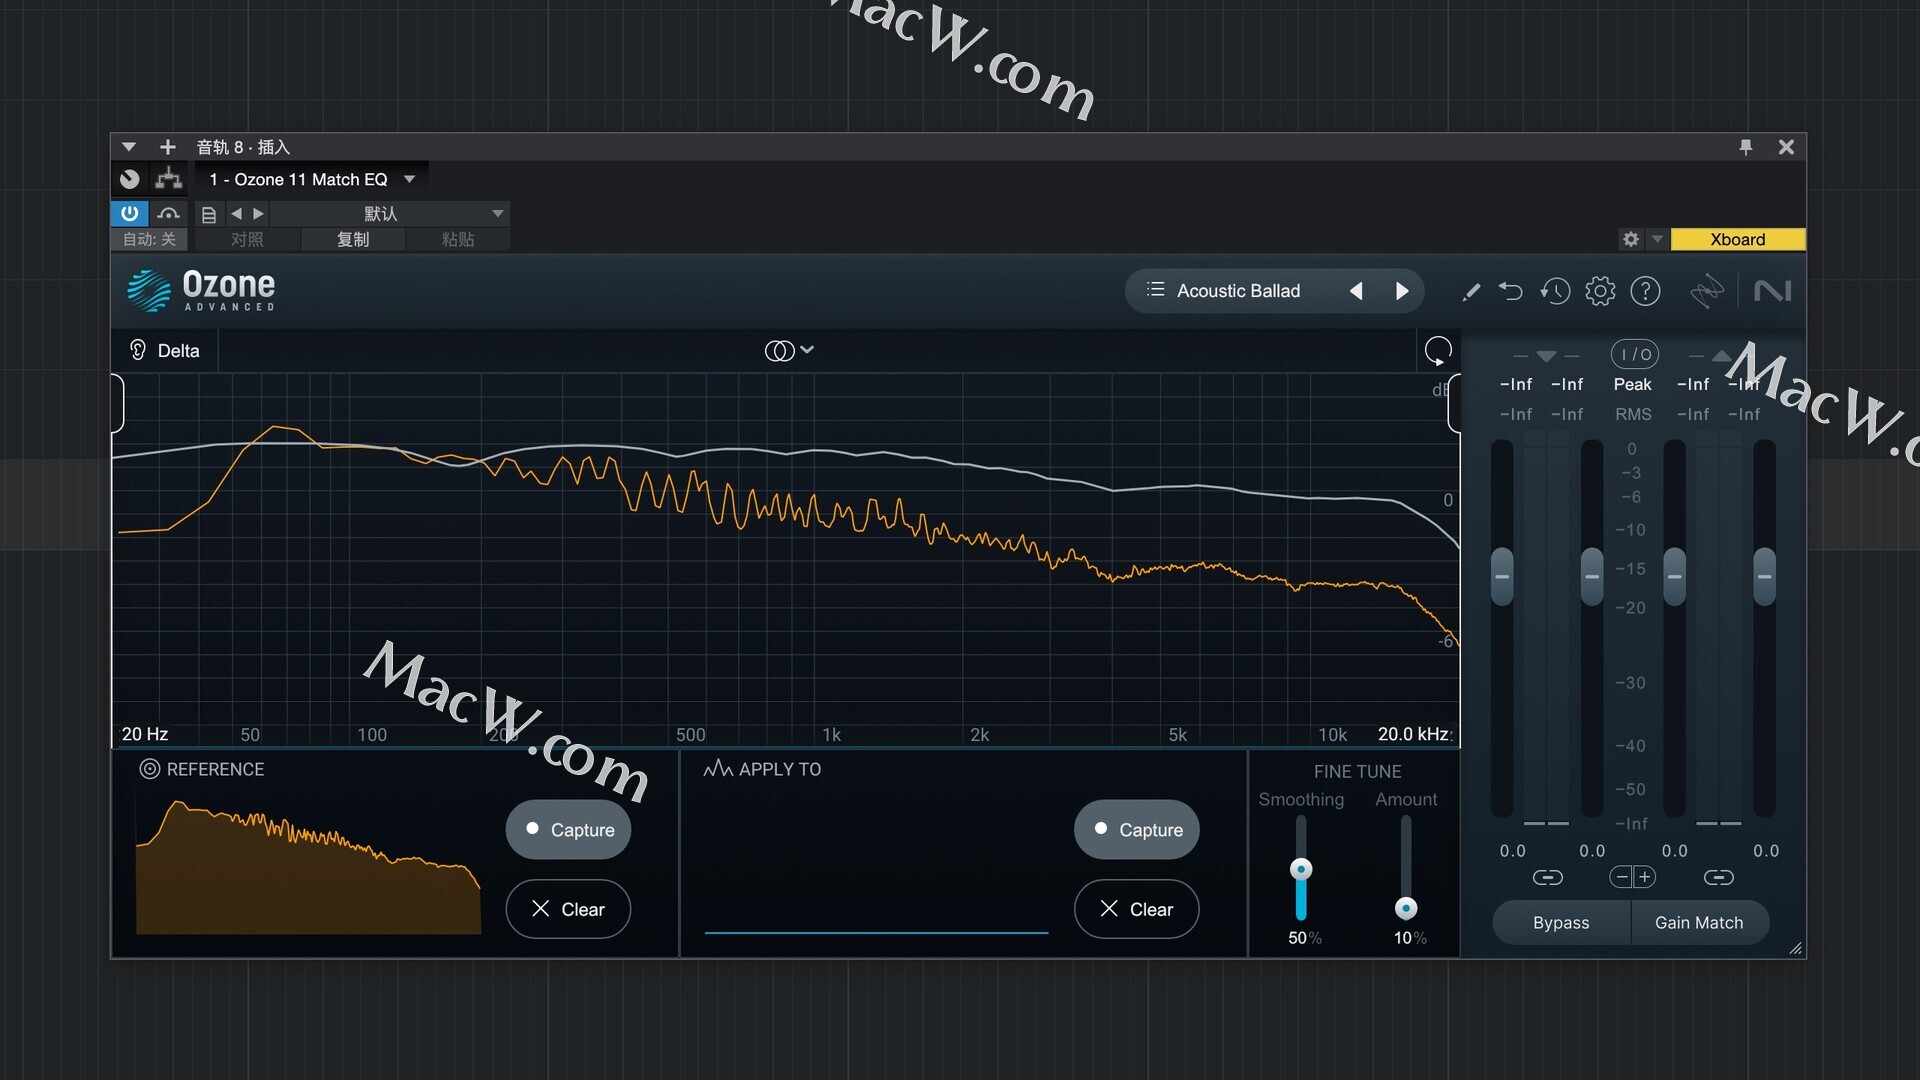Select previous Ozone preset arrow
This screenshot has height=1080, width=1920.
click(x=1357, y=291)
